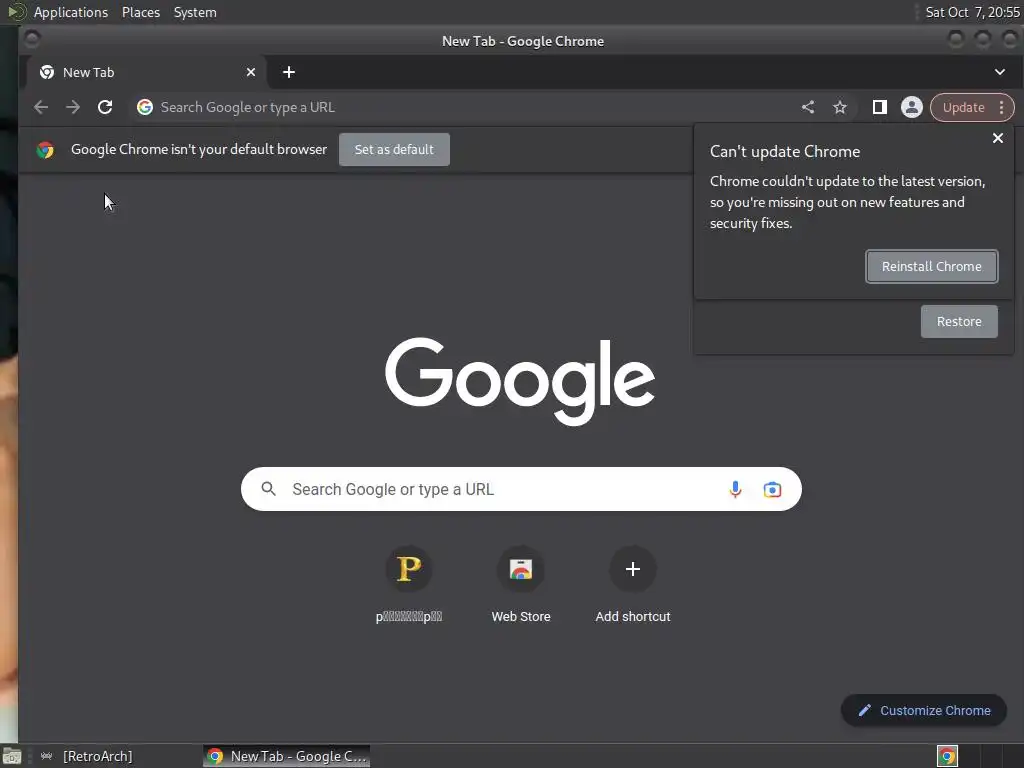The height and width of the screenshot is (768, 1024).
Task: Go forward using the forward arrow
Action: [x=72, y=107]
